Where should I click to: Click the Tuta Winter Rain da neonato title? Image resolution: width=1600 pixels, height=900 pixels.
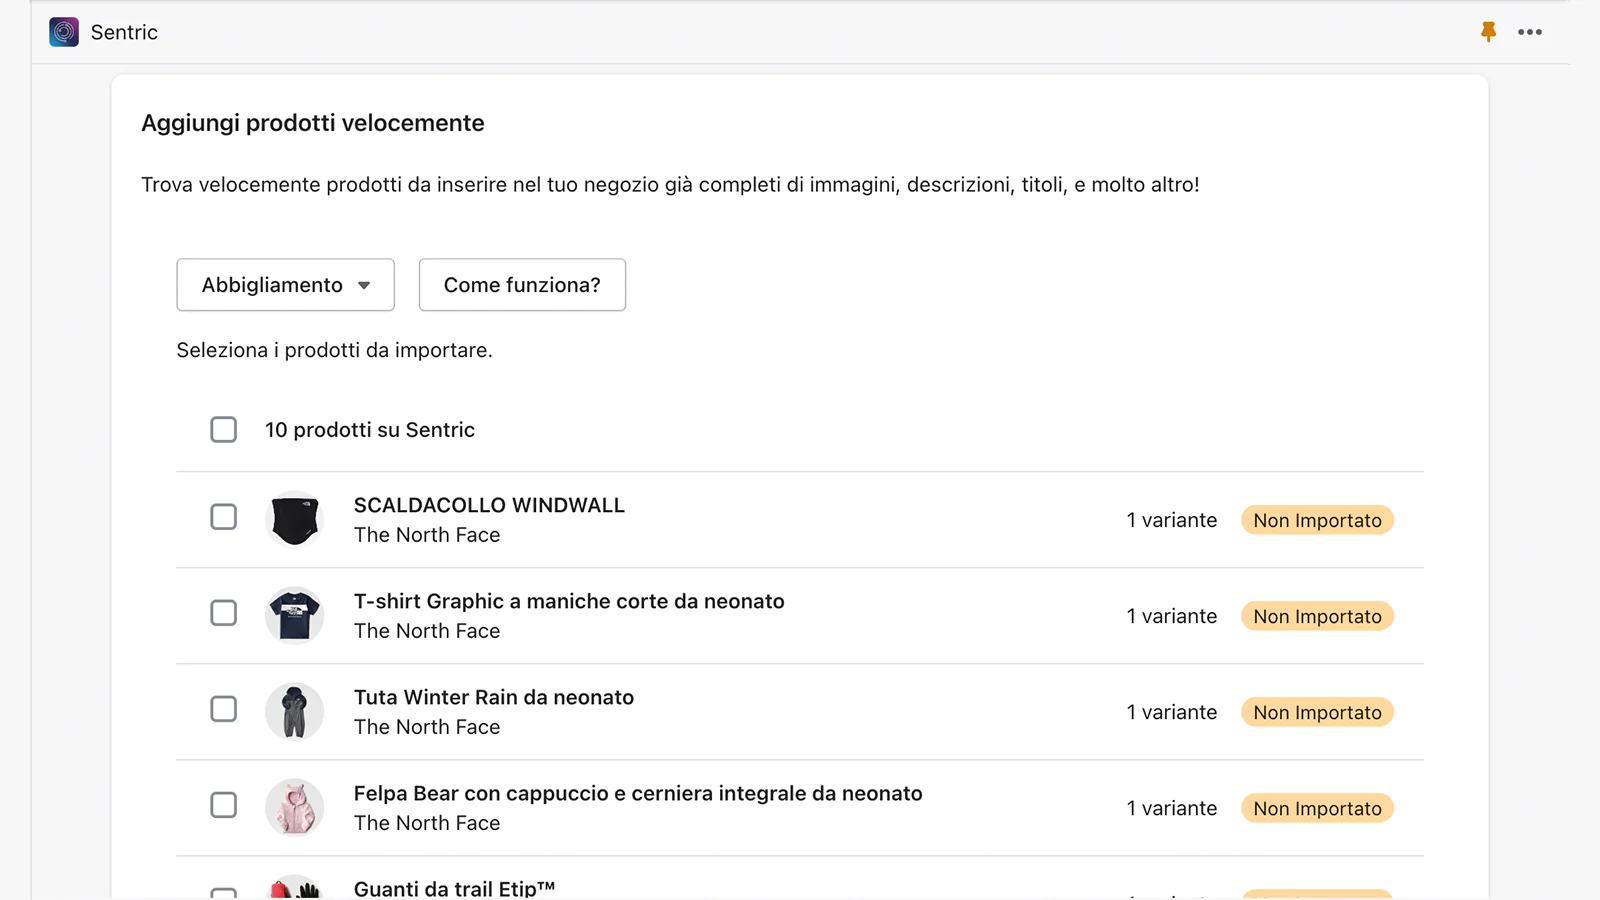(494, 697)
